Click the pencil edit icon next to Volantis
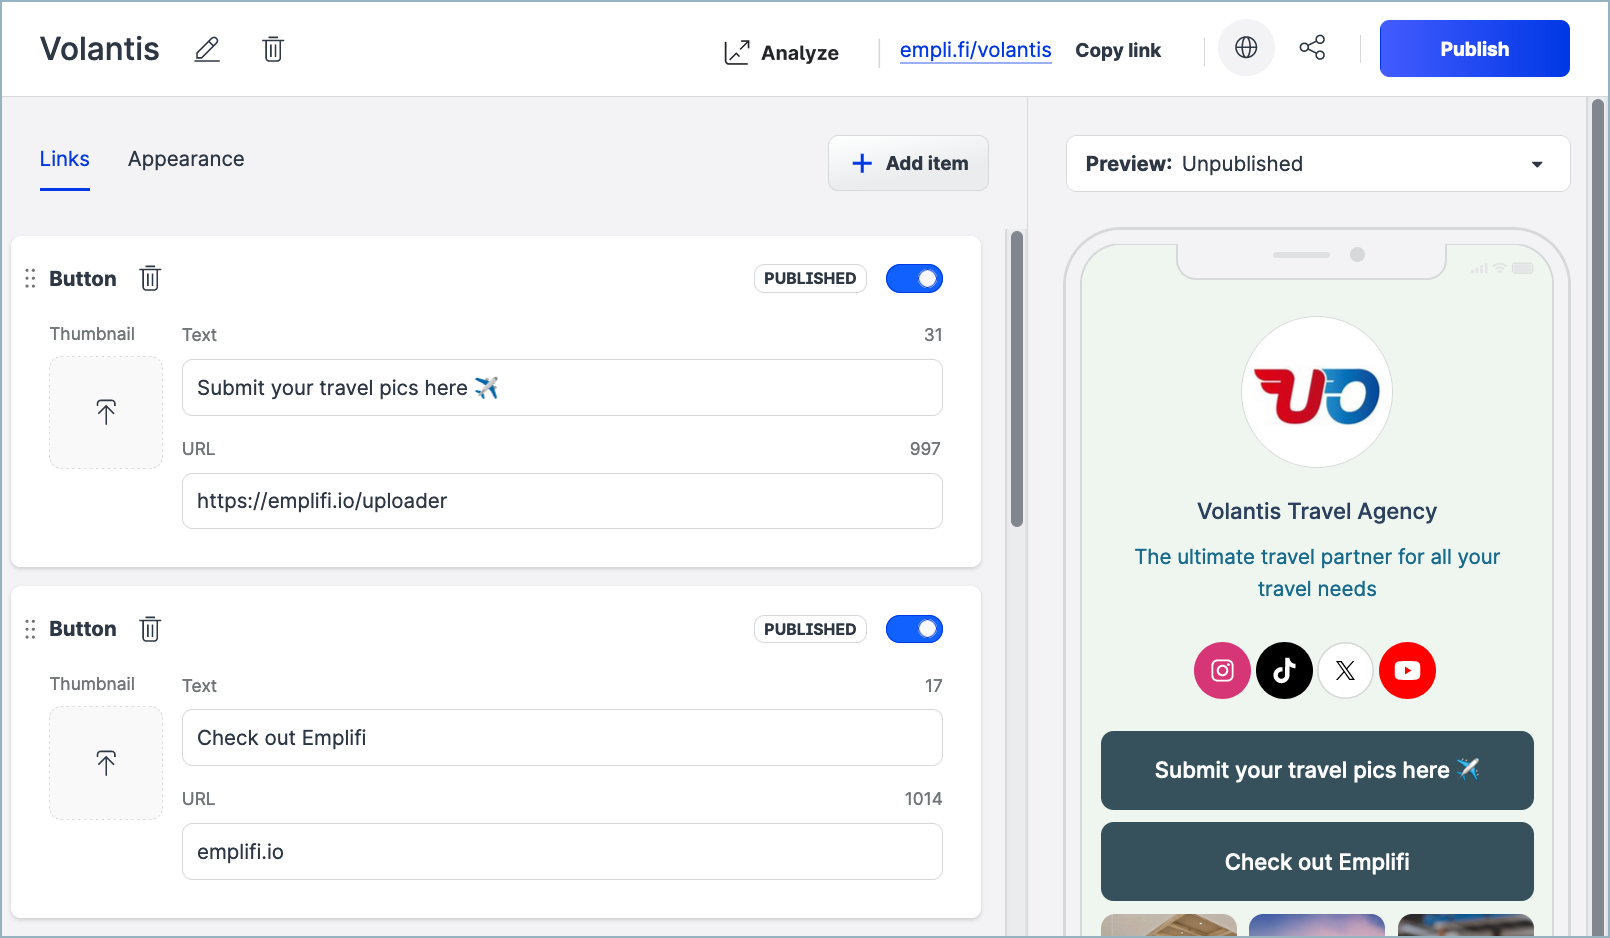 click(x=207, y=49)
